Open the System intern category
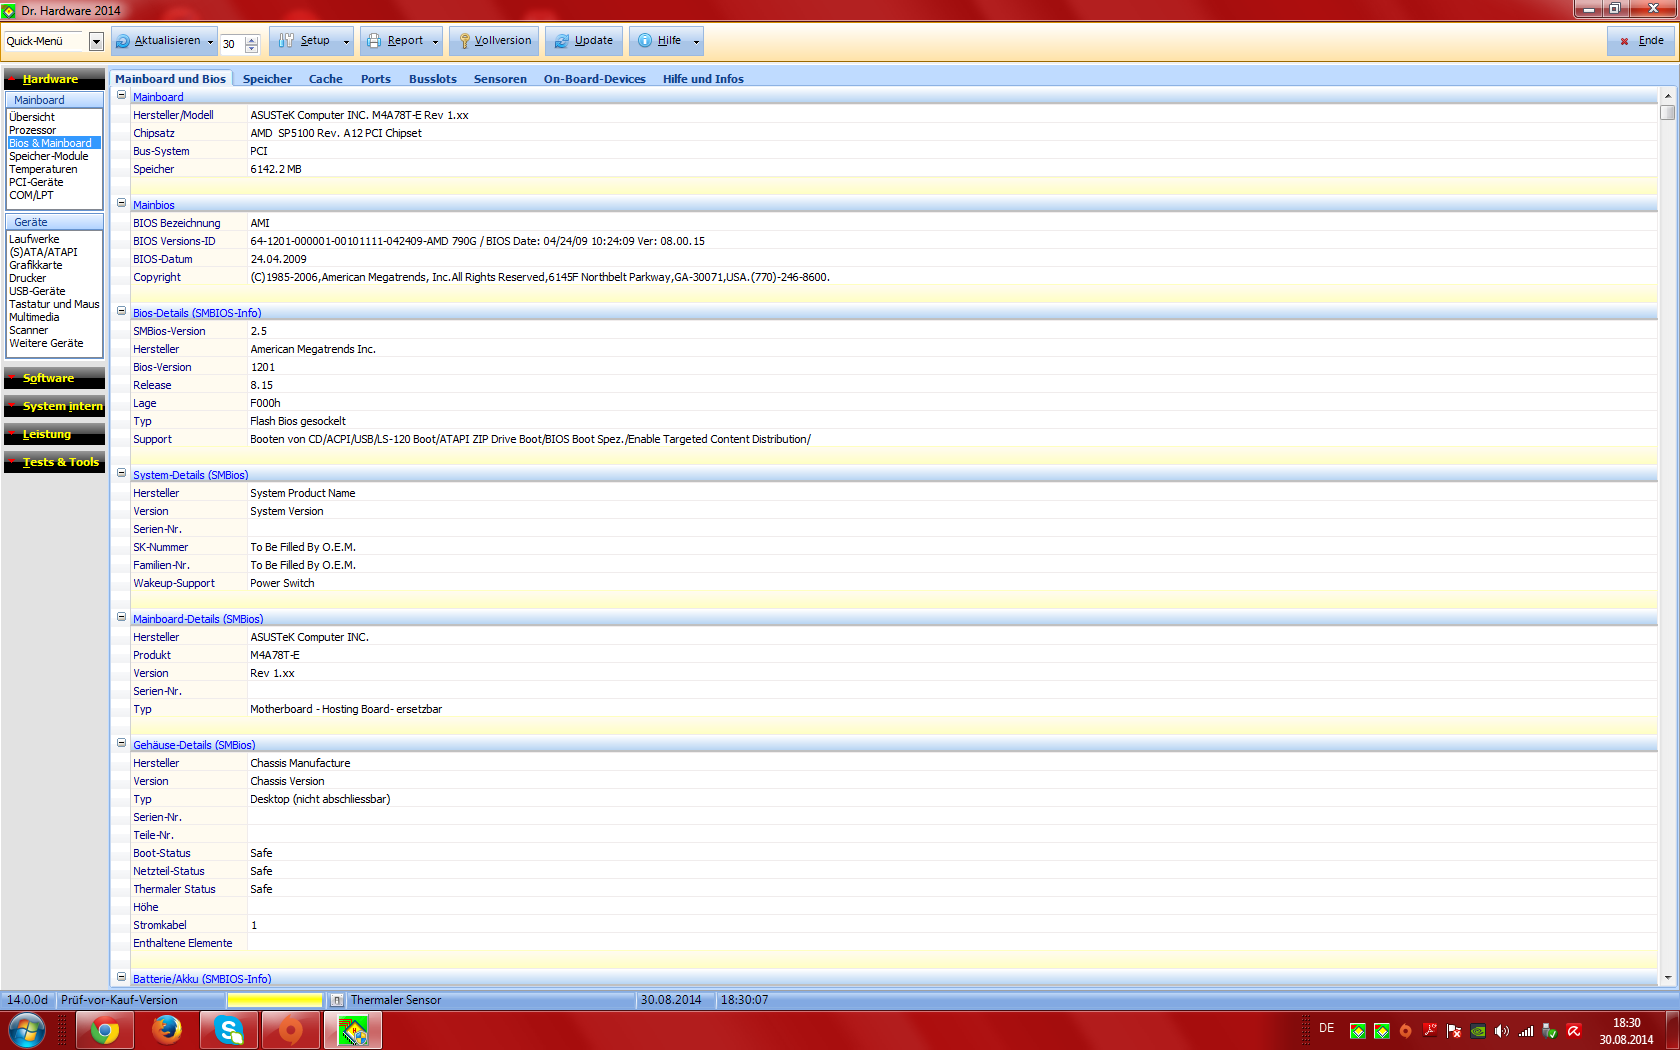The image size is (1680, 1050). [x=54, y=406]
